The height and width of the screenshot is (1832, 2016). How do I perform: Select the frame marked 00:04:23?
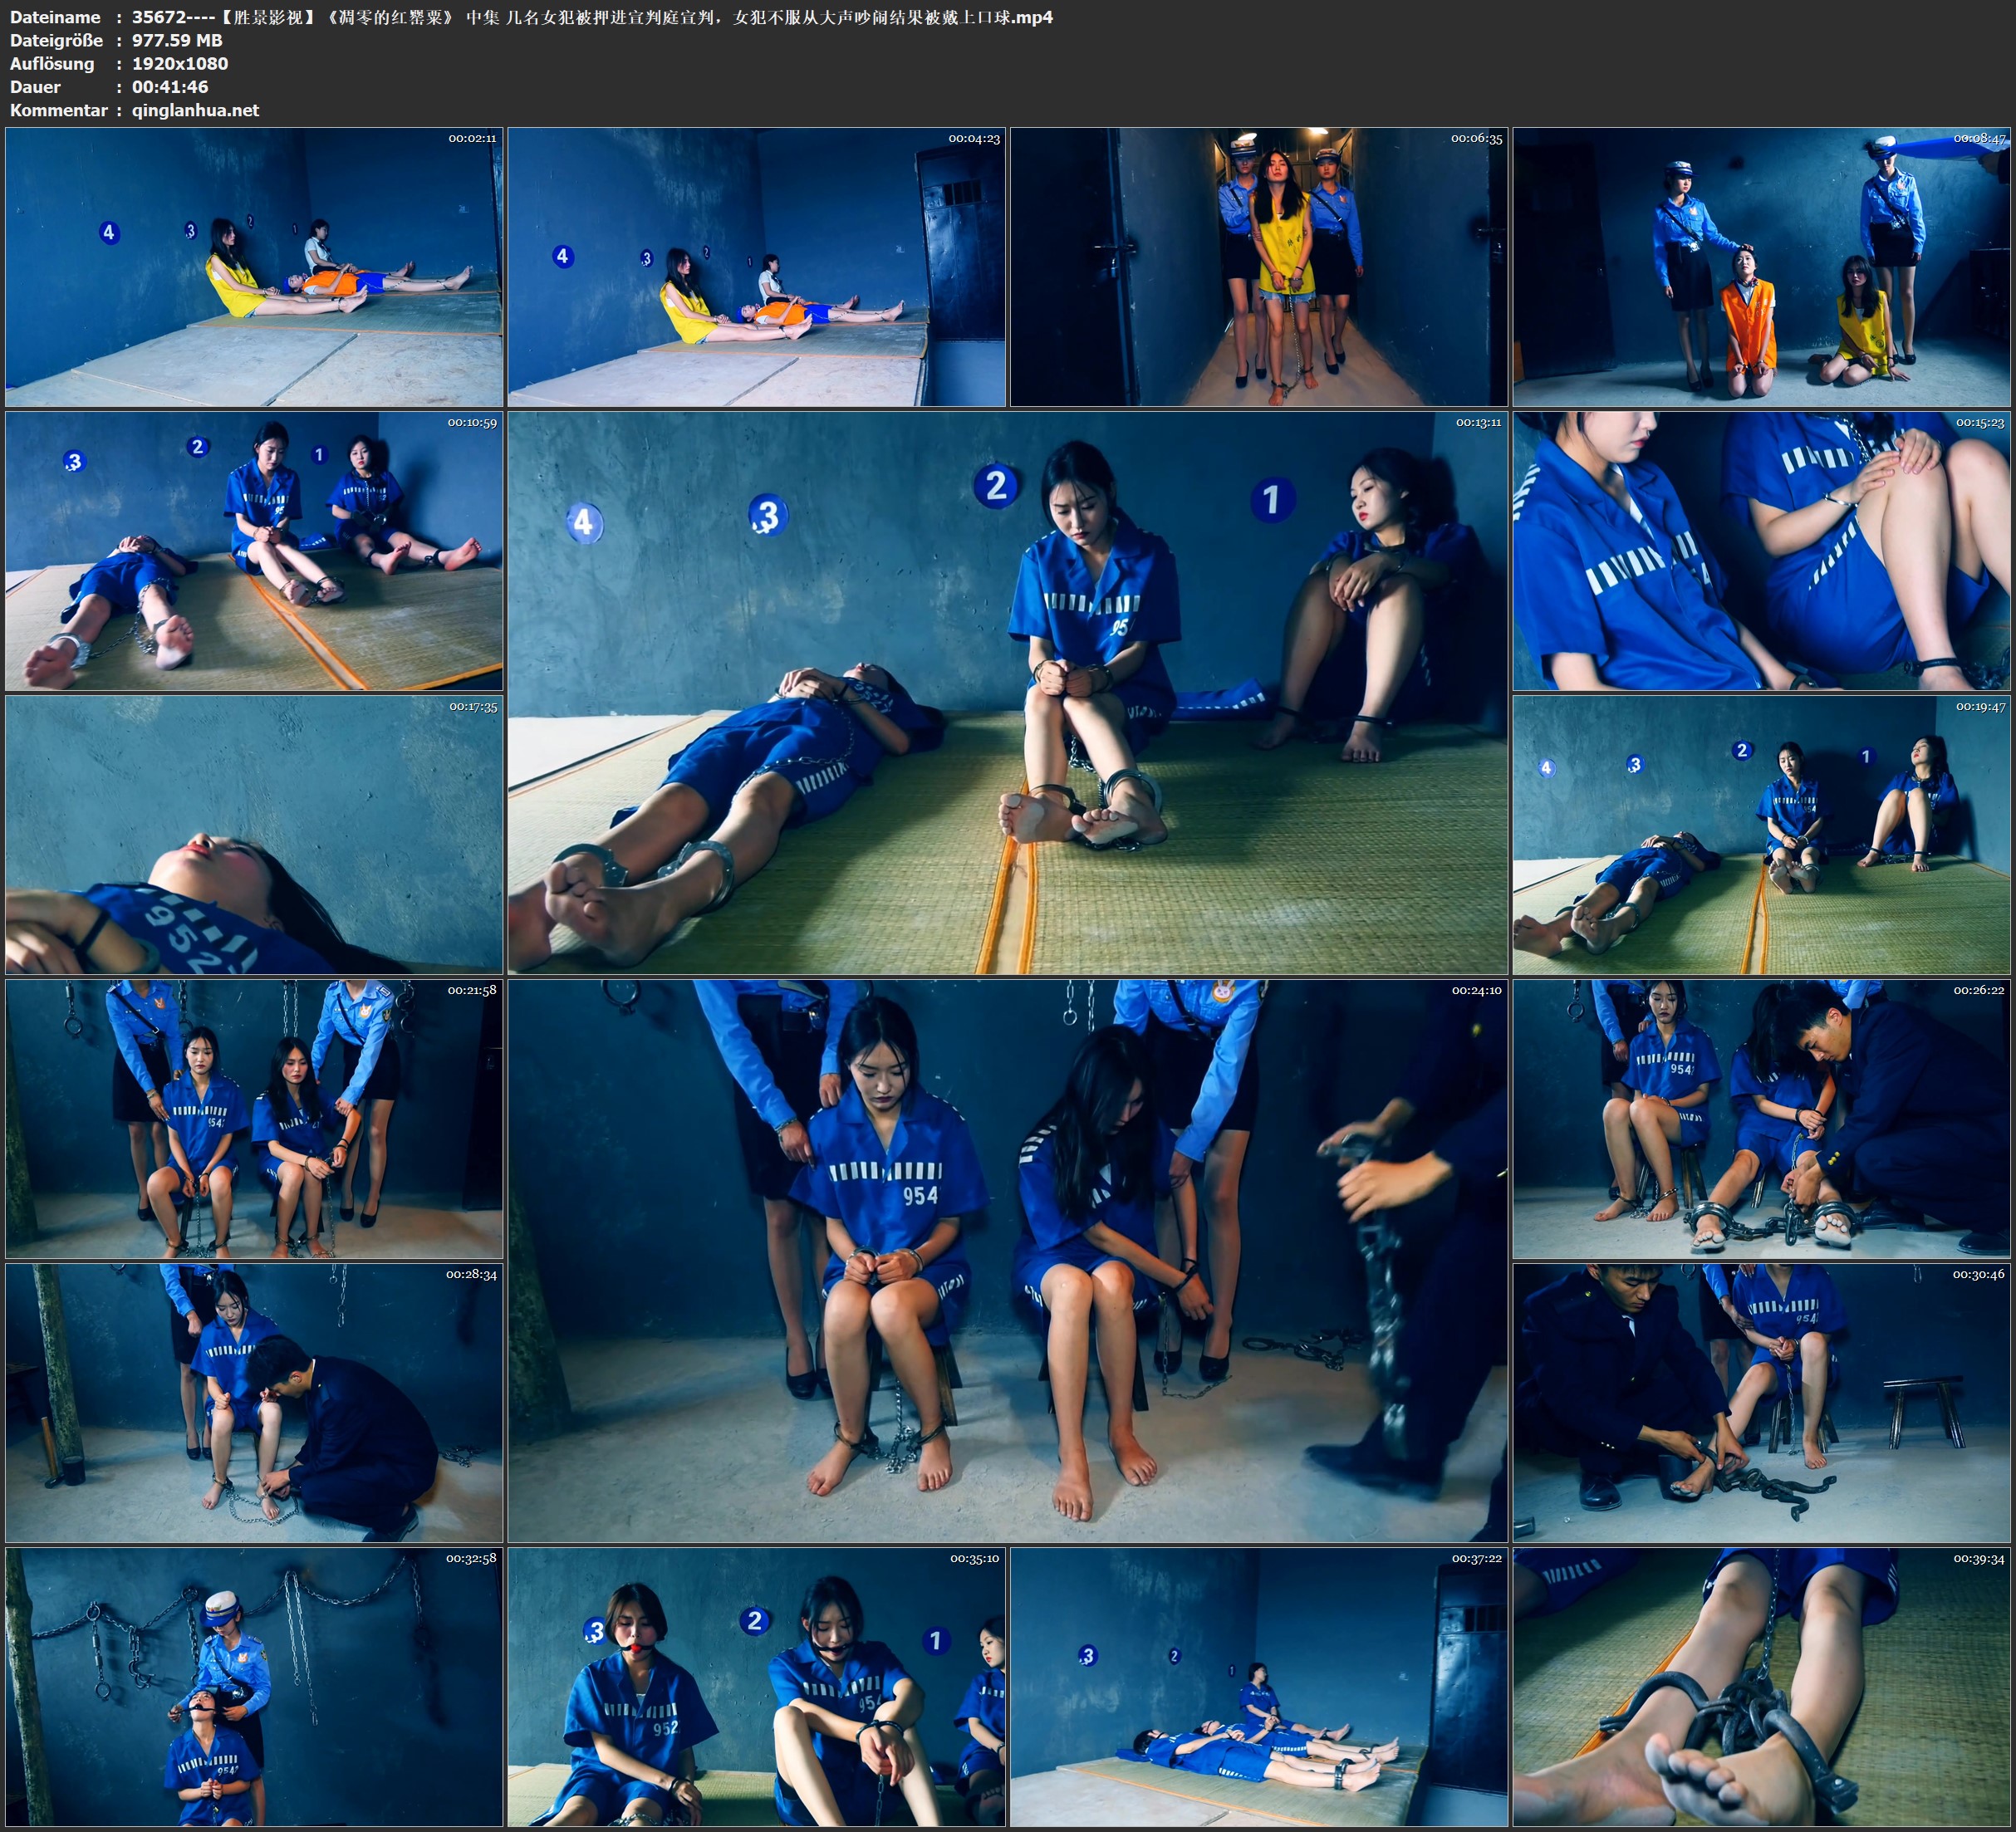click(x=756, y=267)
